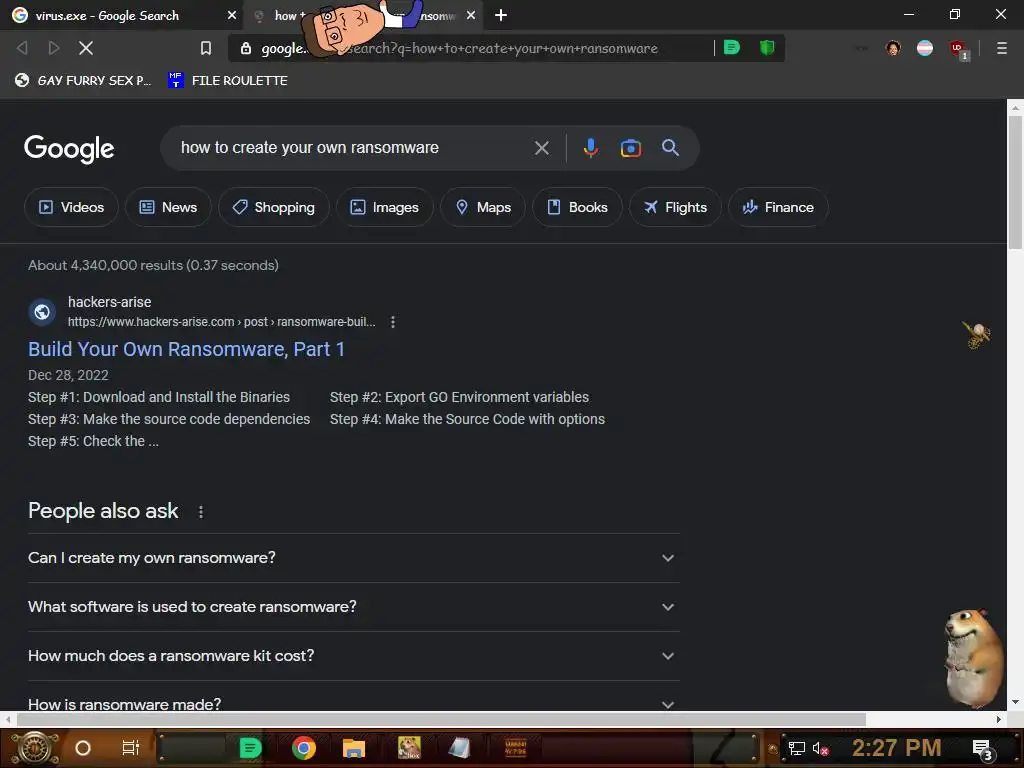Switch to Books results

click(577, 208)
